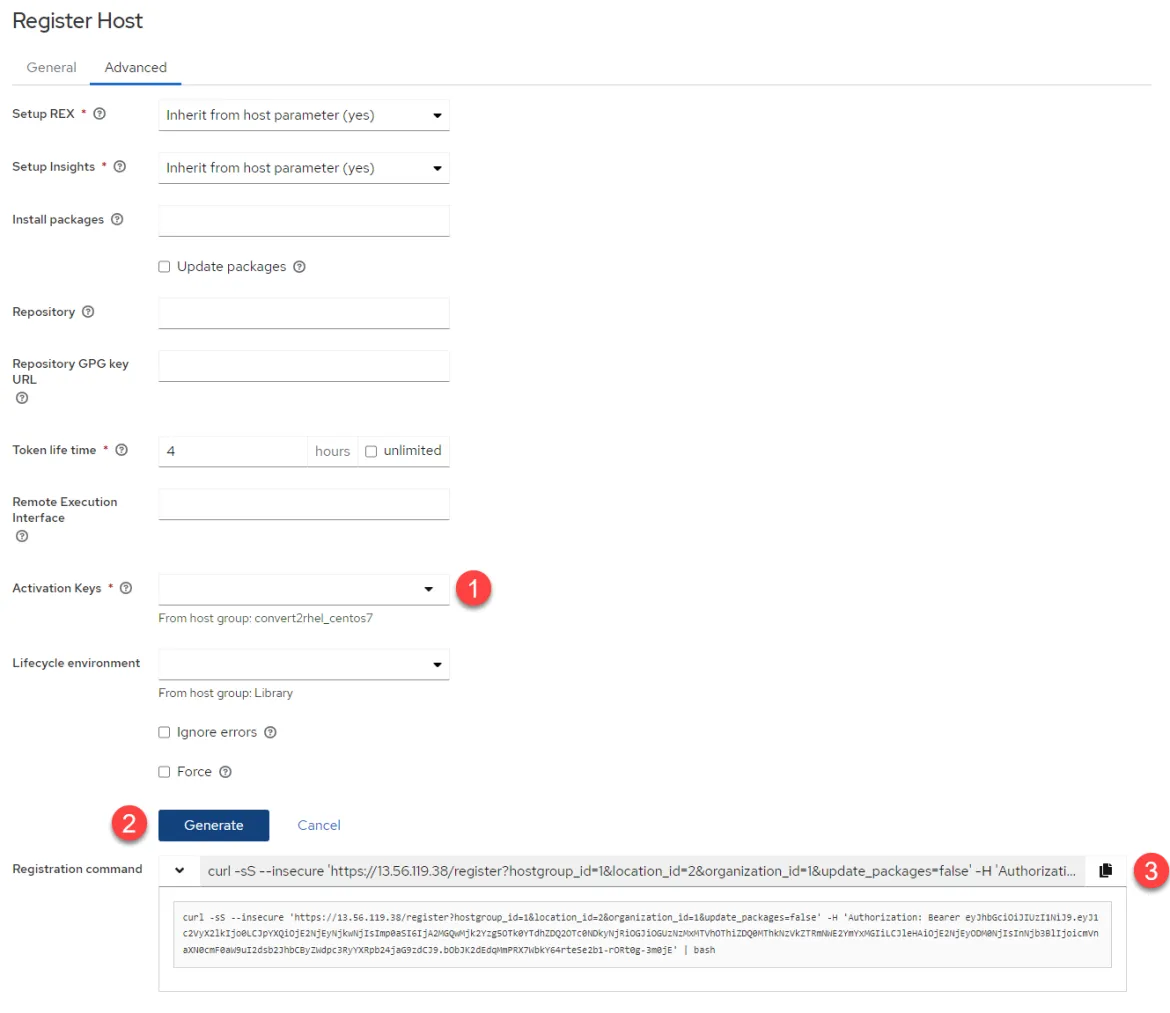Open the Lifecycle environment dropdown
This screenshot has width=1170, height=1013.
coord(304,664)
